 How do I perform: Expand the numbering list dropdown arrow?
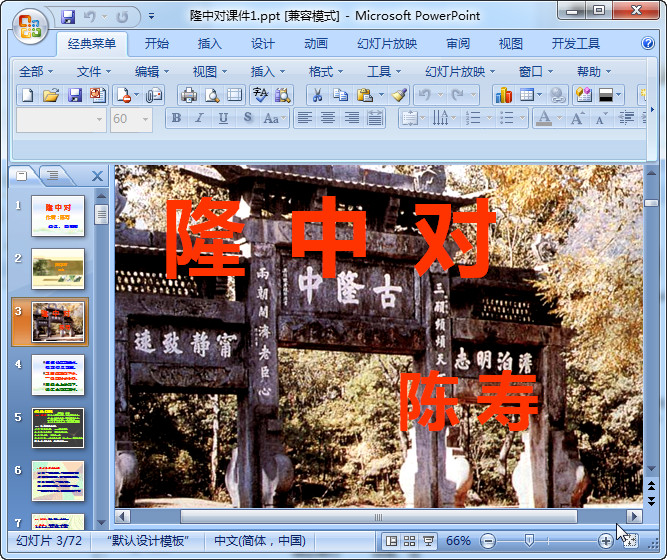pyautogui.click(x=489, y=118)
